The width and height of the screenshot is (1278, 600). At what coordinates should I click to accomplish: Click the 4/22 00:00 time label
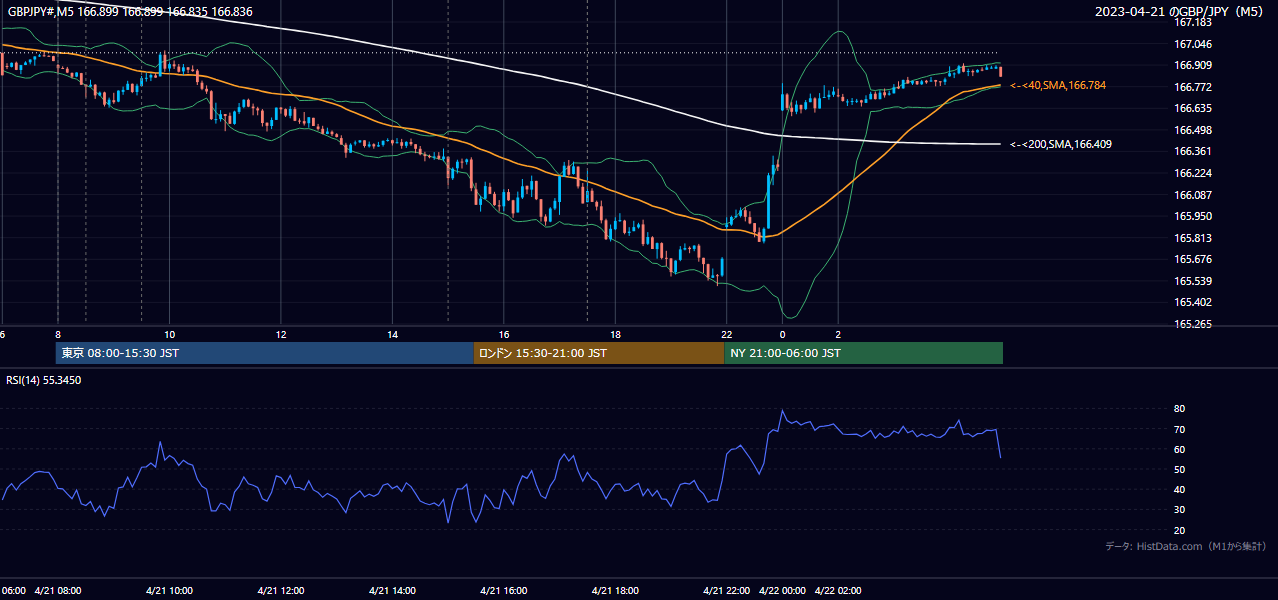point(783,591)
